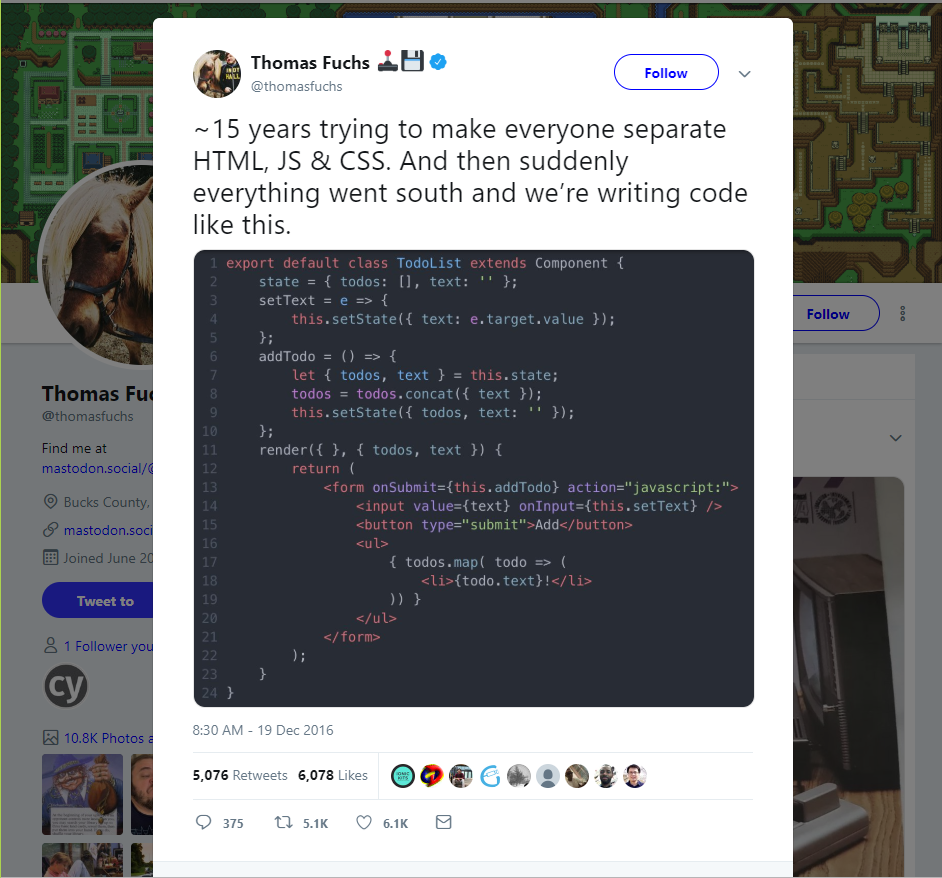The width and height of the screenshot is (942, 878).
Task: Open the tweet options chevron dropdown
Action: click(744, 73)
